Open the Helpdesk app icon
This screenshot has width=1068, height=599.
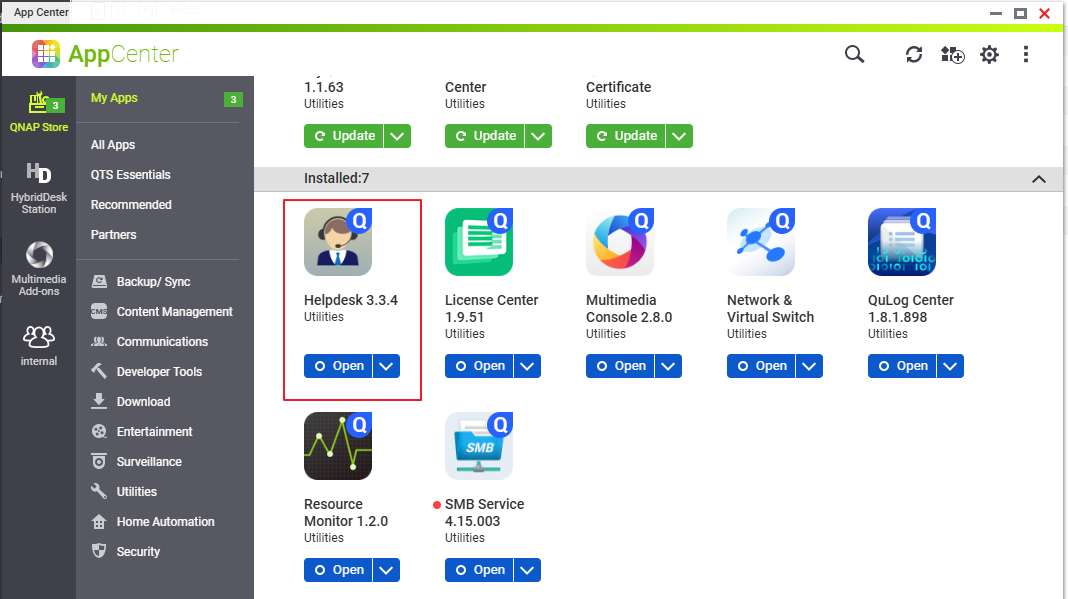pos(338,243)
